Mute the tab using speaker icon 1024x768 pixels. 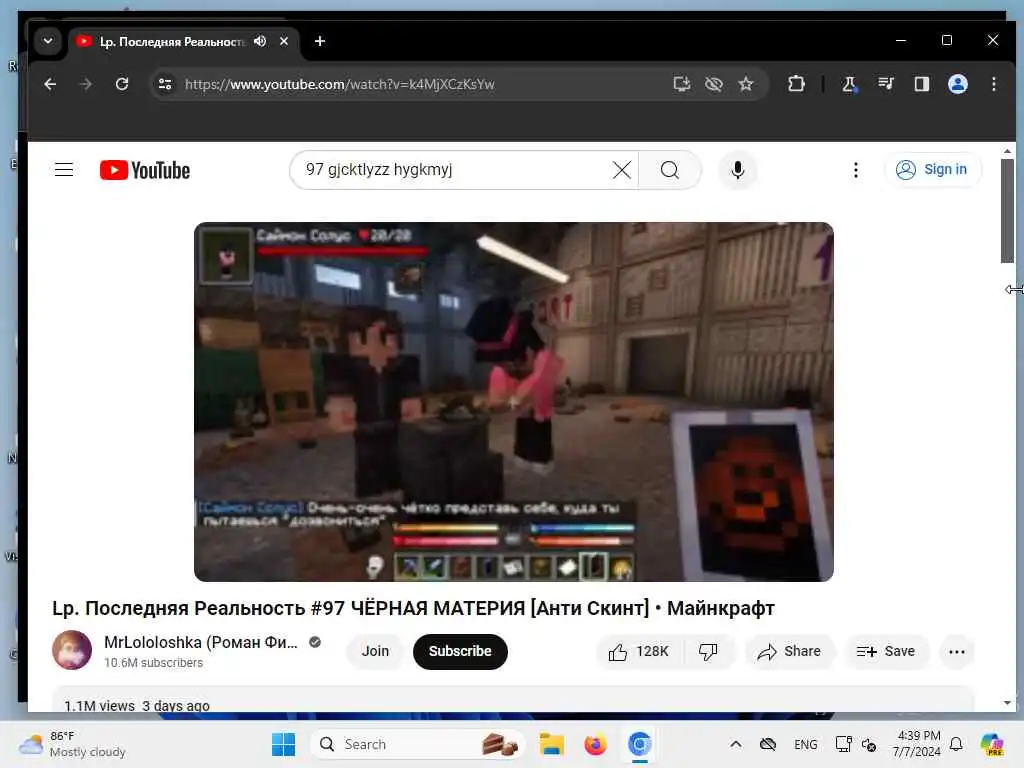point(260,41)
